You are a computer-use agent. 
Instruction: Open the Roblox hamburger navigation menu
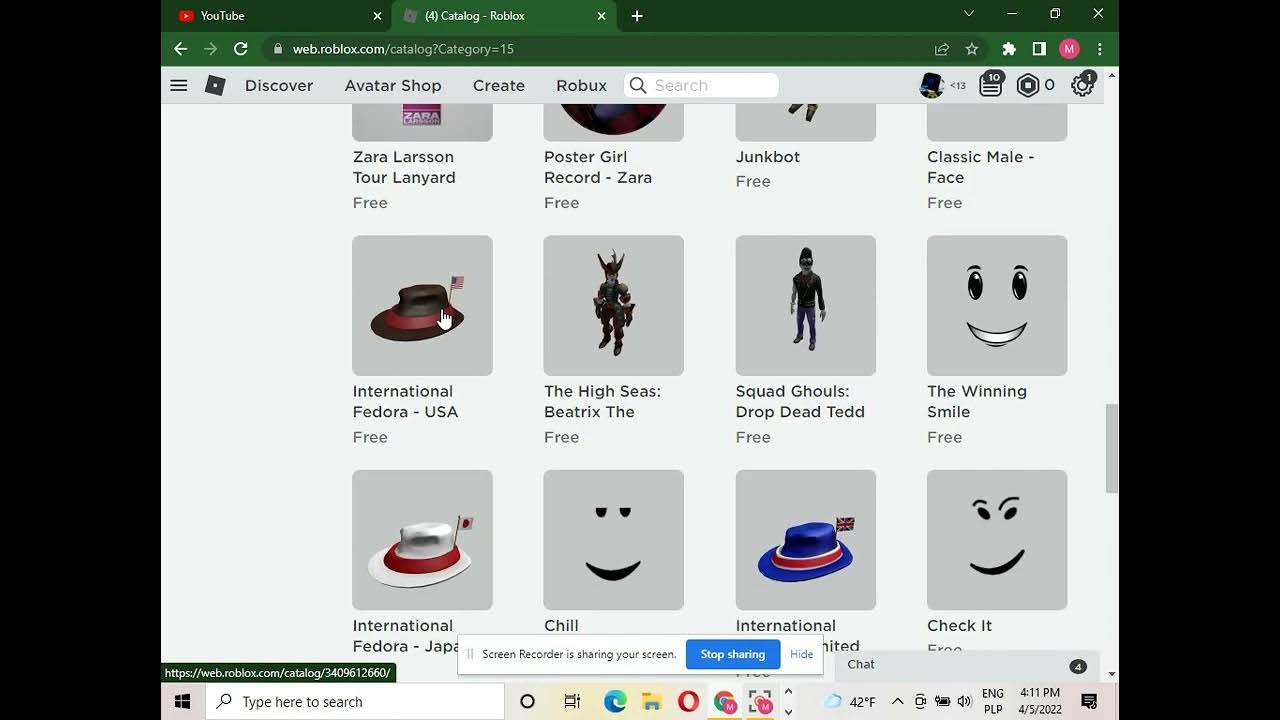tap(179, 86)
